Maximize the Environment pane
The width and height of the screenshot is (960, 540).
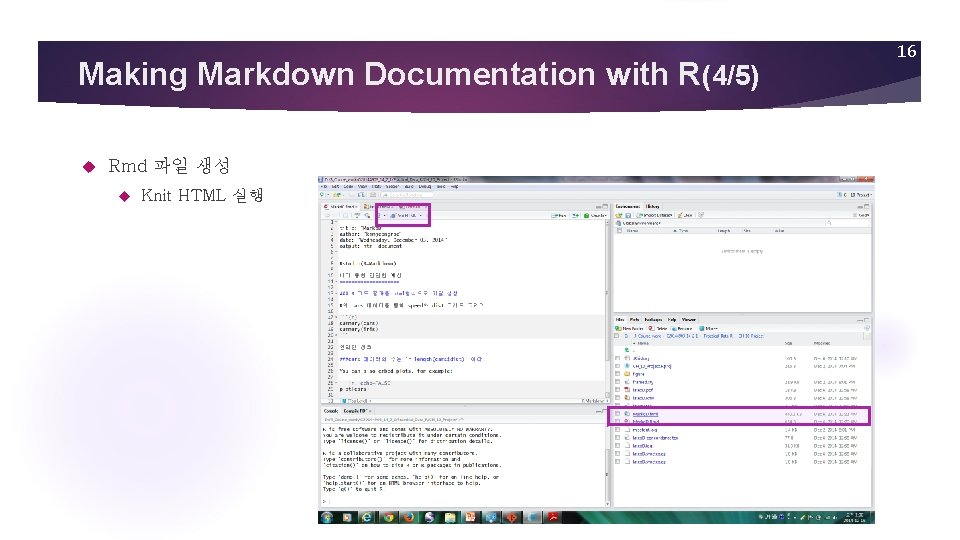(866, 206)
